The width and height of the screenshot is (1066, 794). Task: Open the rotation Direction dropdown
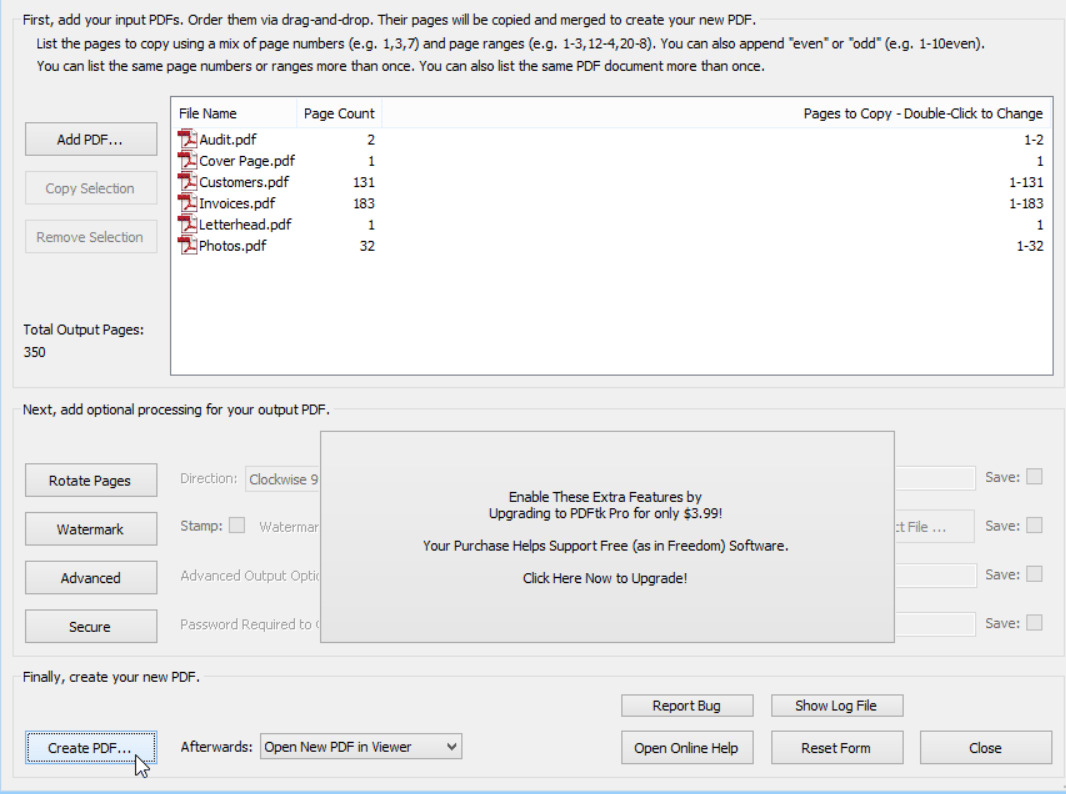(x=283, y=479)
